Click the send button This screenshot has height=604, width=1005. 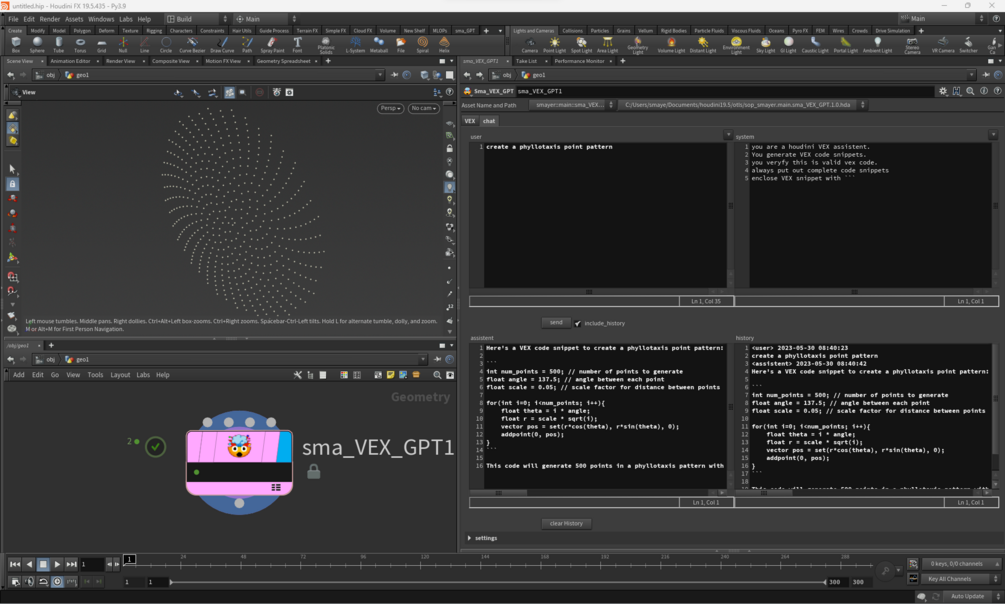(x=556, y=323)
